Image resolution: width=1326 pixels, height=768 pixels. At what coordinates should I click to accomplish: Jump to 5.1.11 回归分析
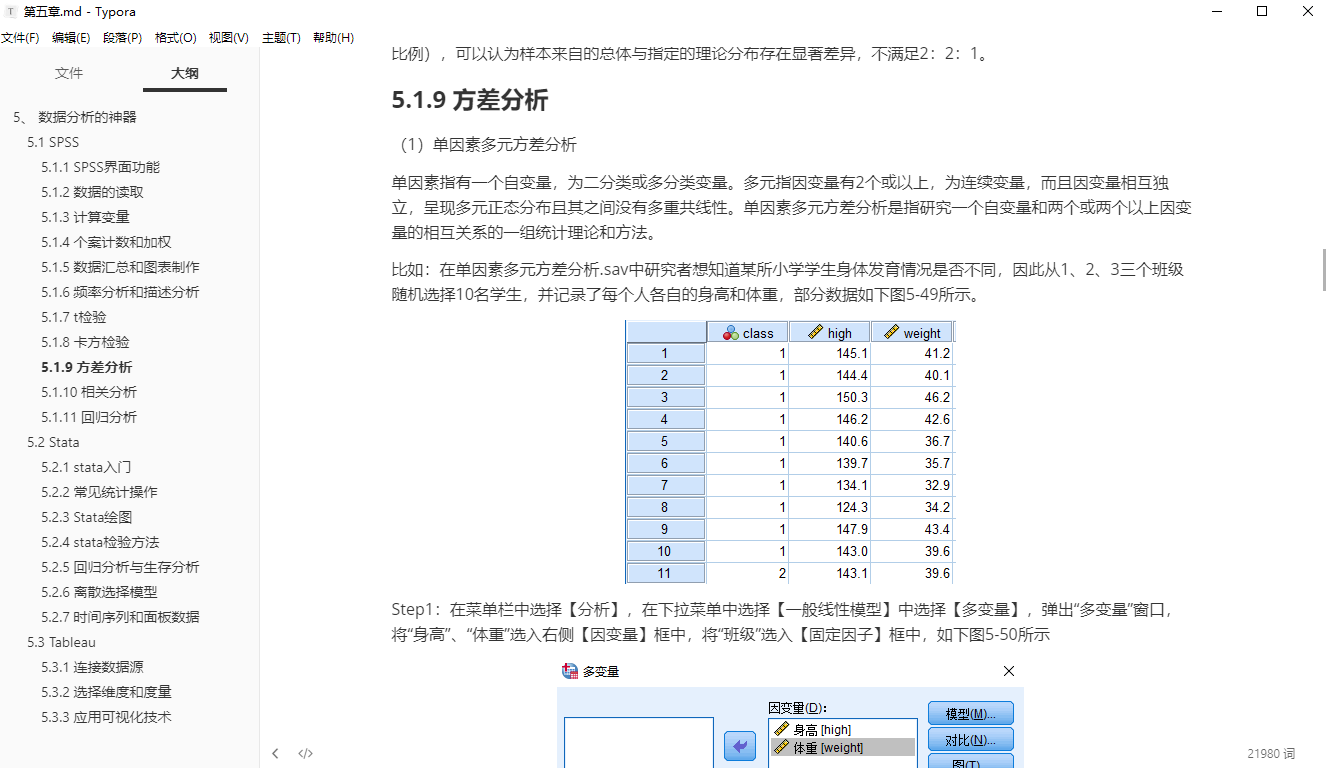(x=90, y=417)
